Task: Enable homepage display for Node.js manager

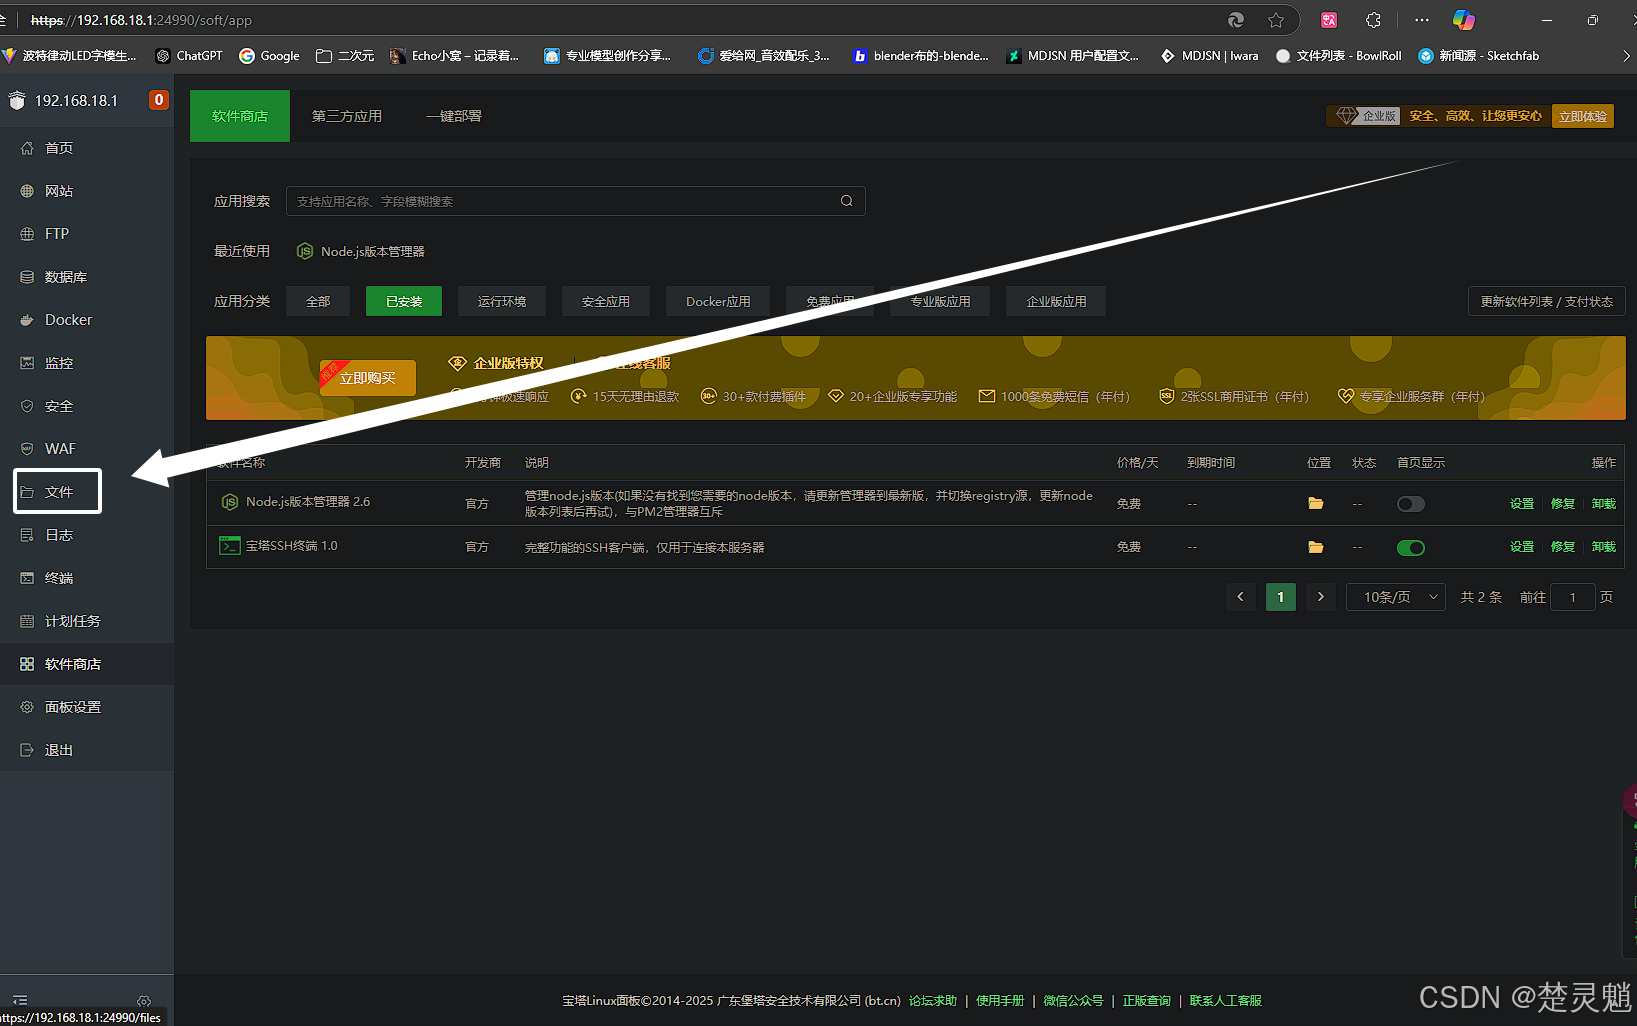Action: tap(1411, 504)
